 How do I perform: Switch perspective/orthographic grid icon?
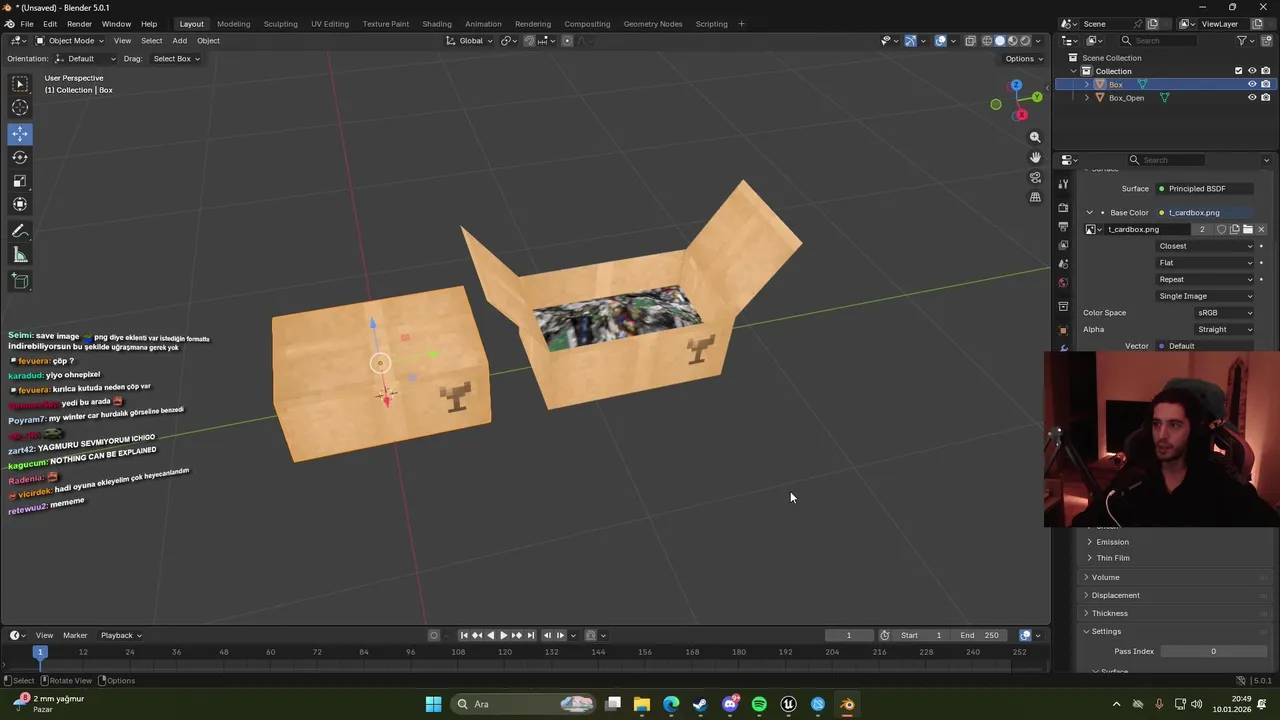click(1035, 197)
